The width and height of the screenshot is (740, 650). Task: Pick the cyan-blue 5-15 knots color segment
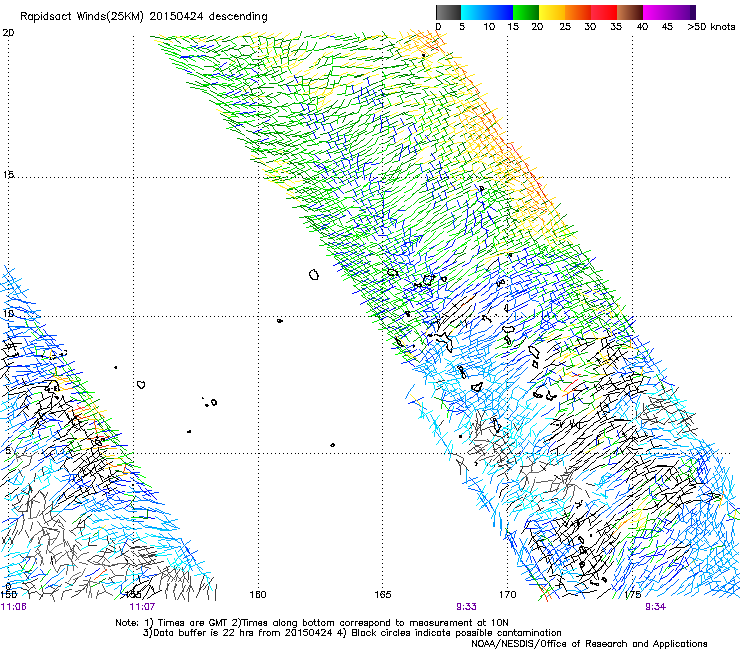point(487,12)
